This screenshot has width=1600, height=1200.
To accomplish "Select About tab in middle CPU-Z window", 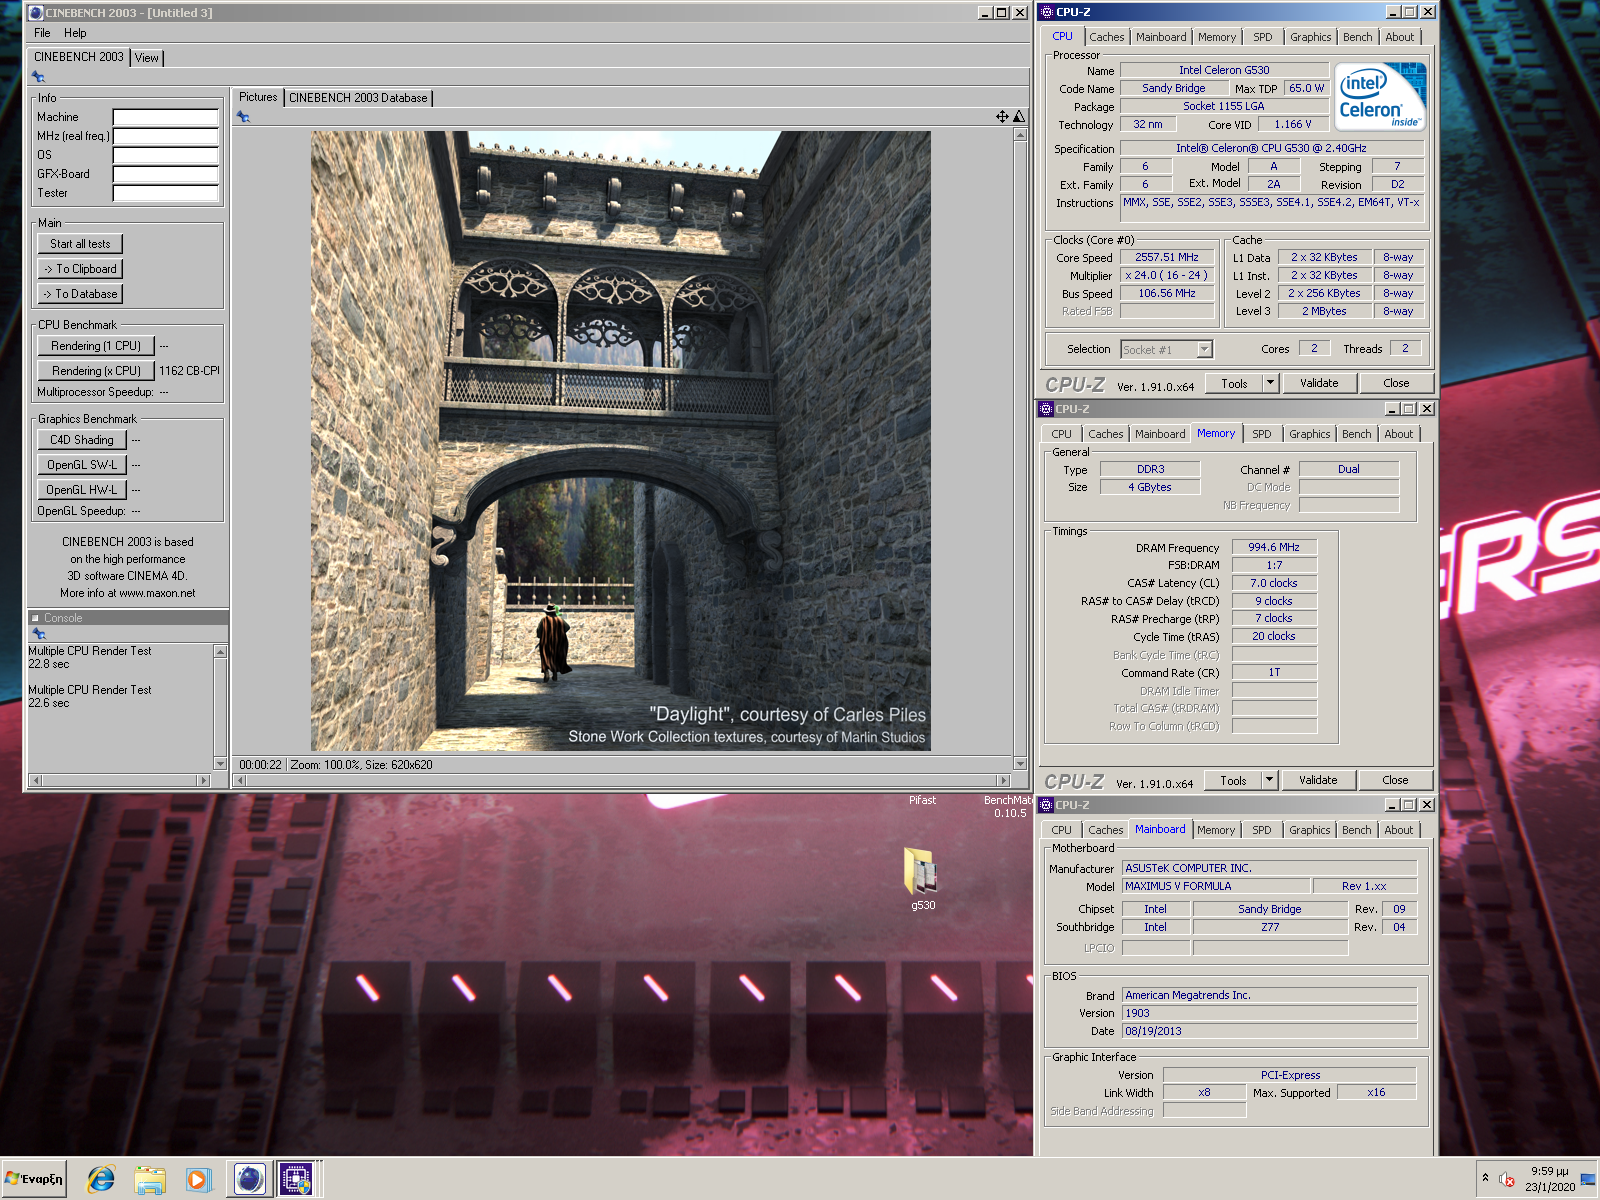I will point(1399,434).
